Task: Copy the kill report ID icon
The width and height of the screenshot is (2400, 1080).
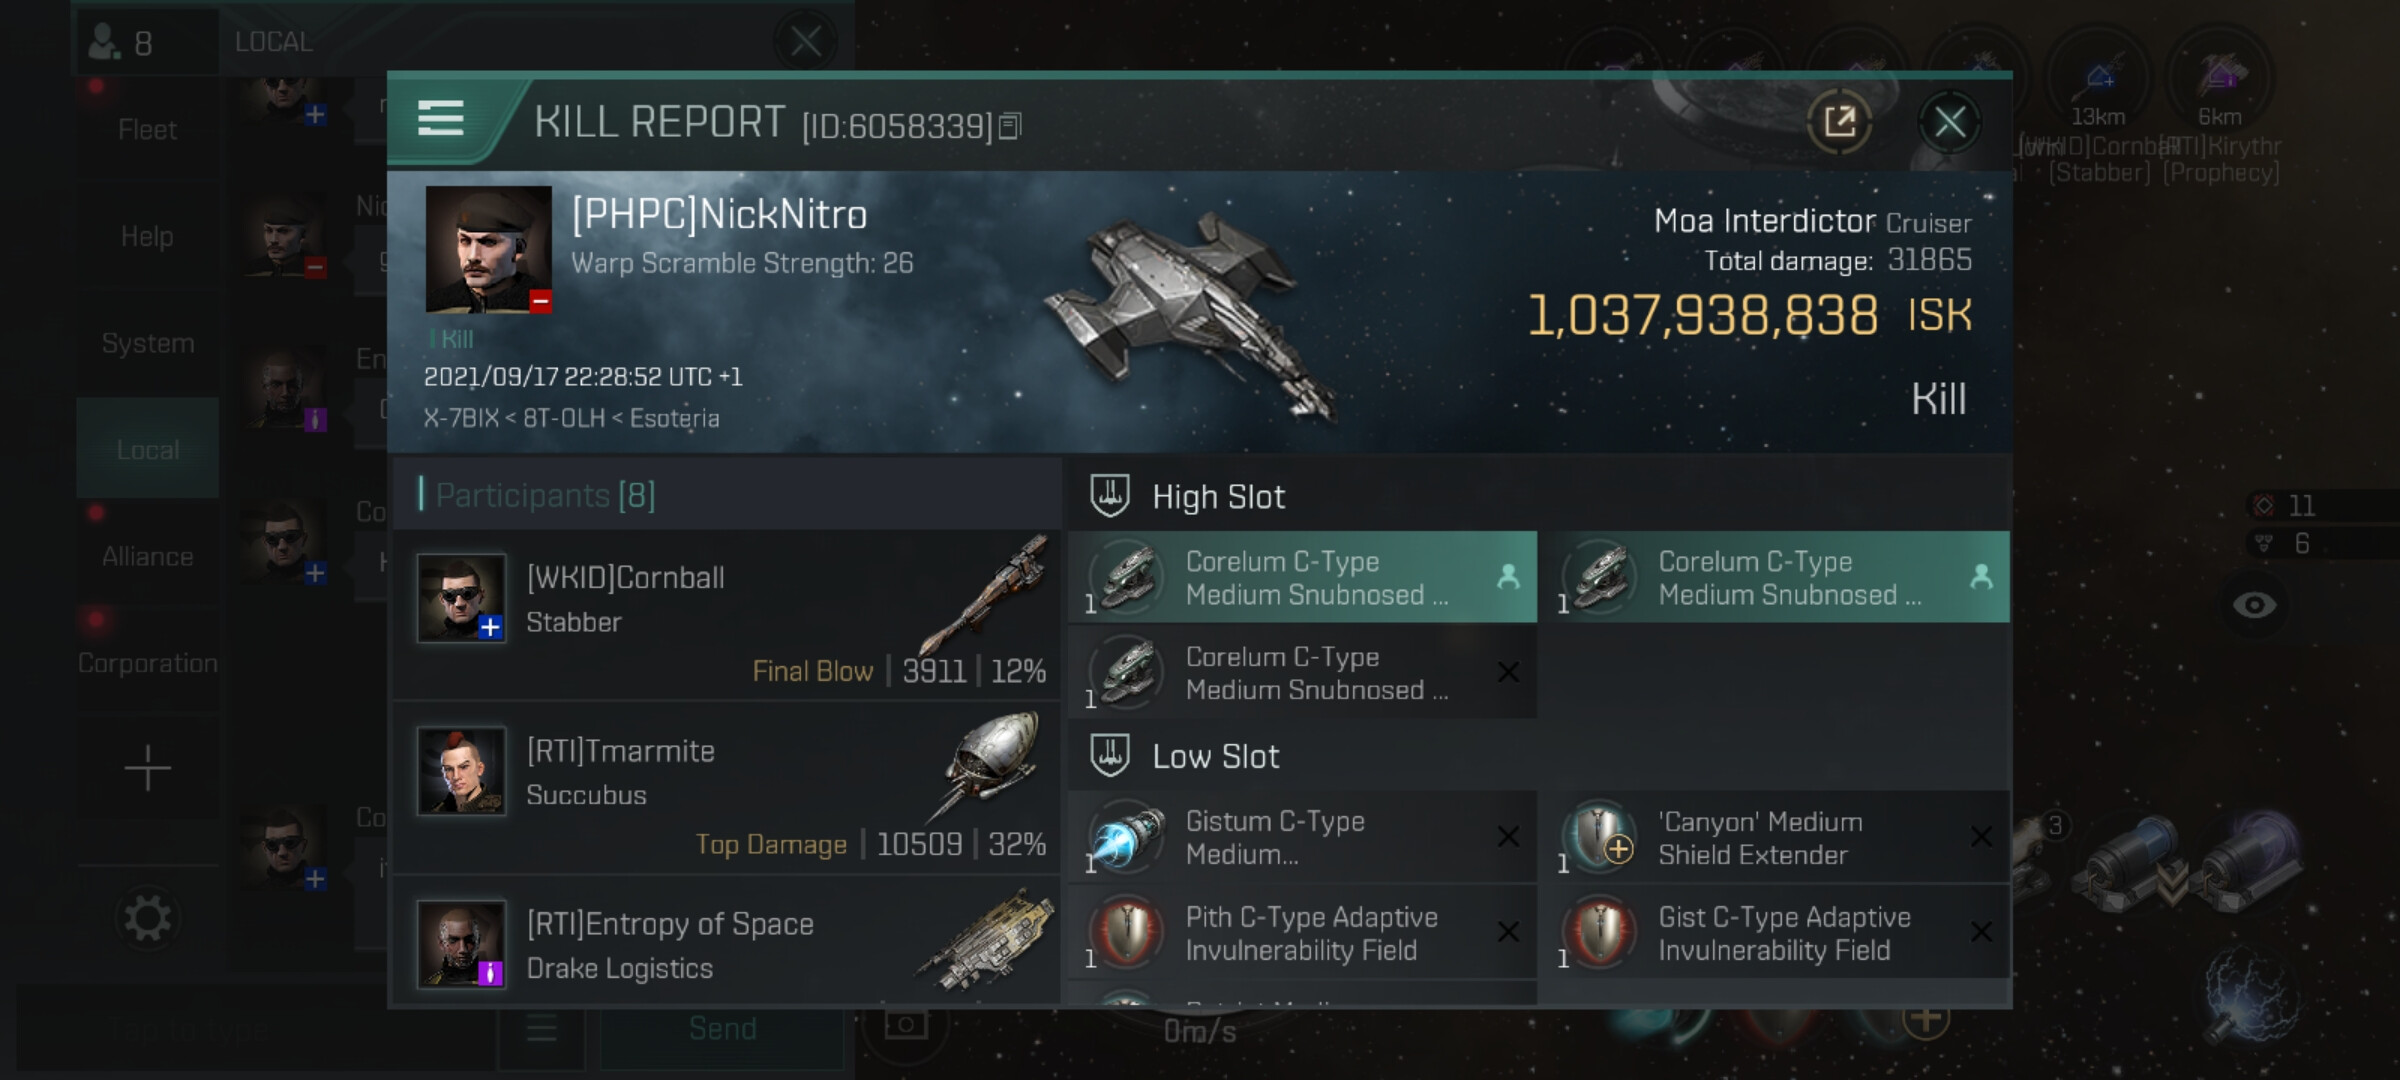Action: click(1010, 126)
